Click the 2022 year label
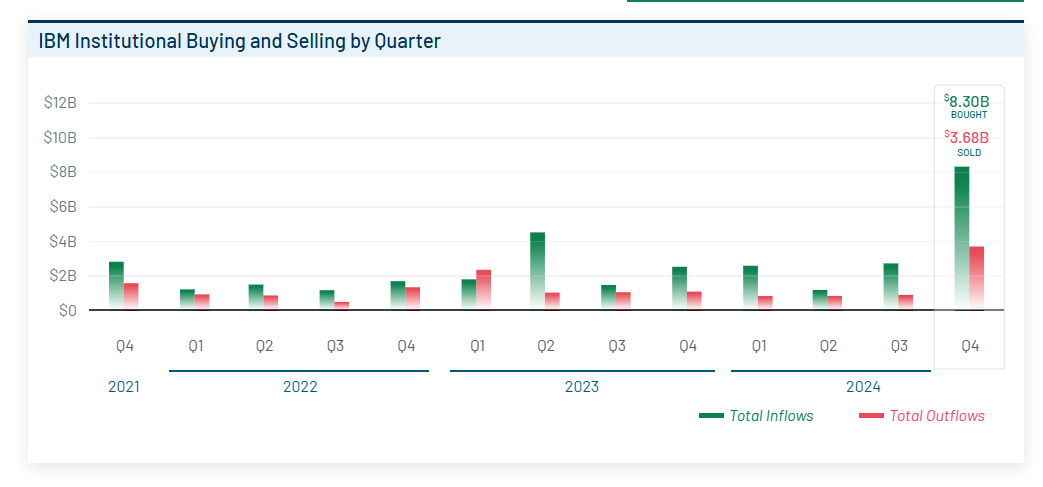 [x=300, y=387]
